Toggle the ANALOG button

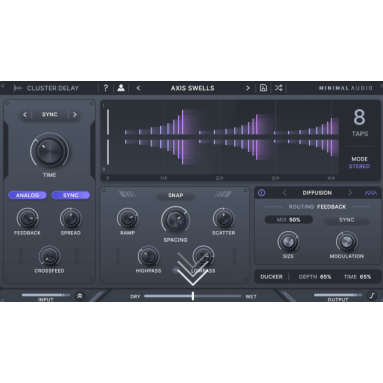click(x=27, y=195)
